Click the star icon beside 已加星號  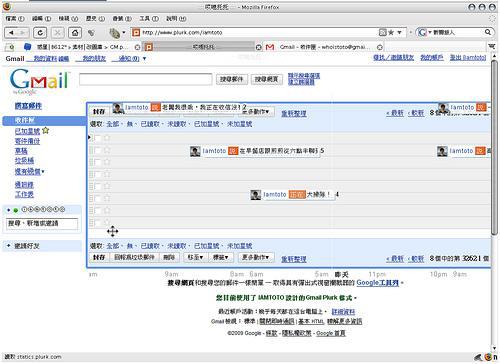pyautogui.click(x=46, y=130)
